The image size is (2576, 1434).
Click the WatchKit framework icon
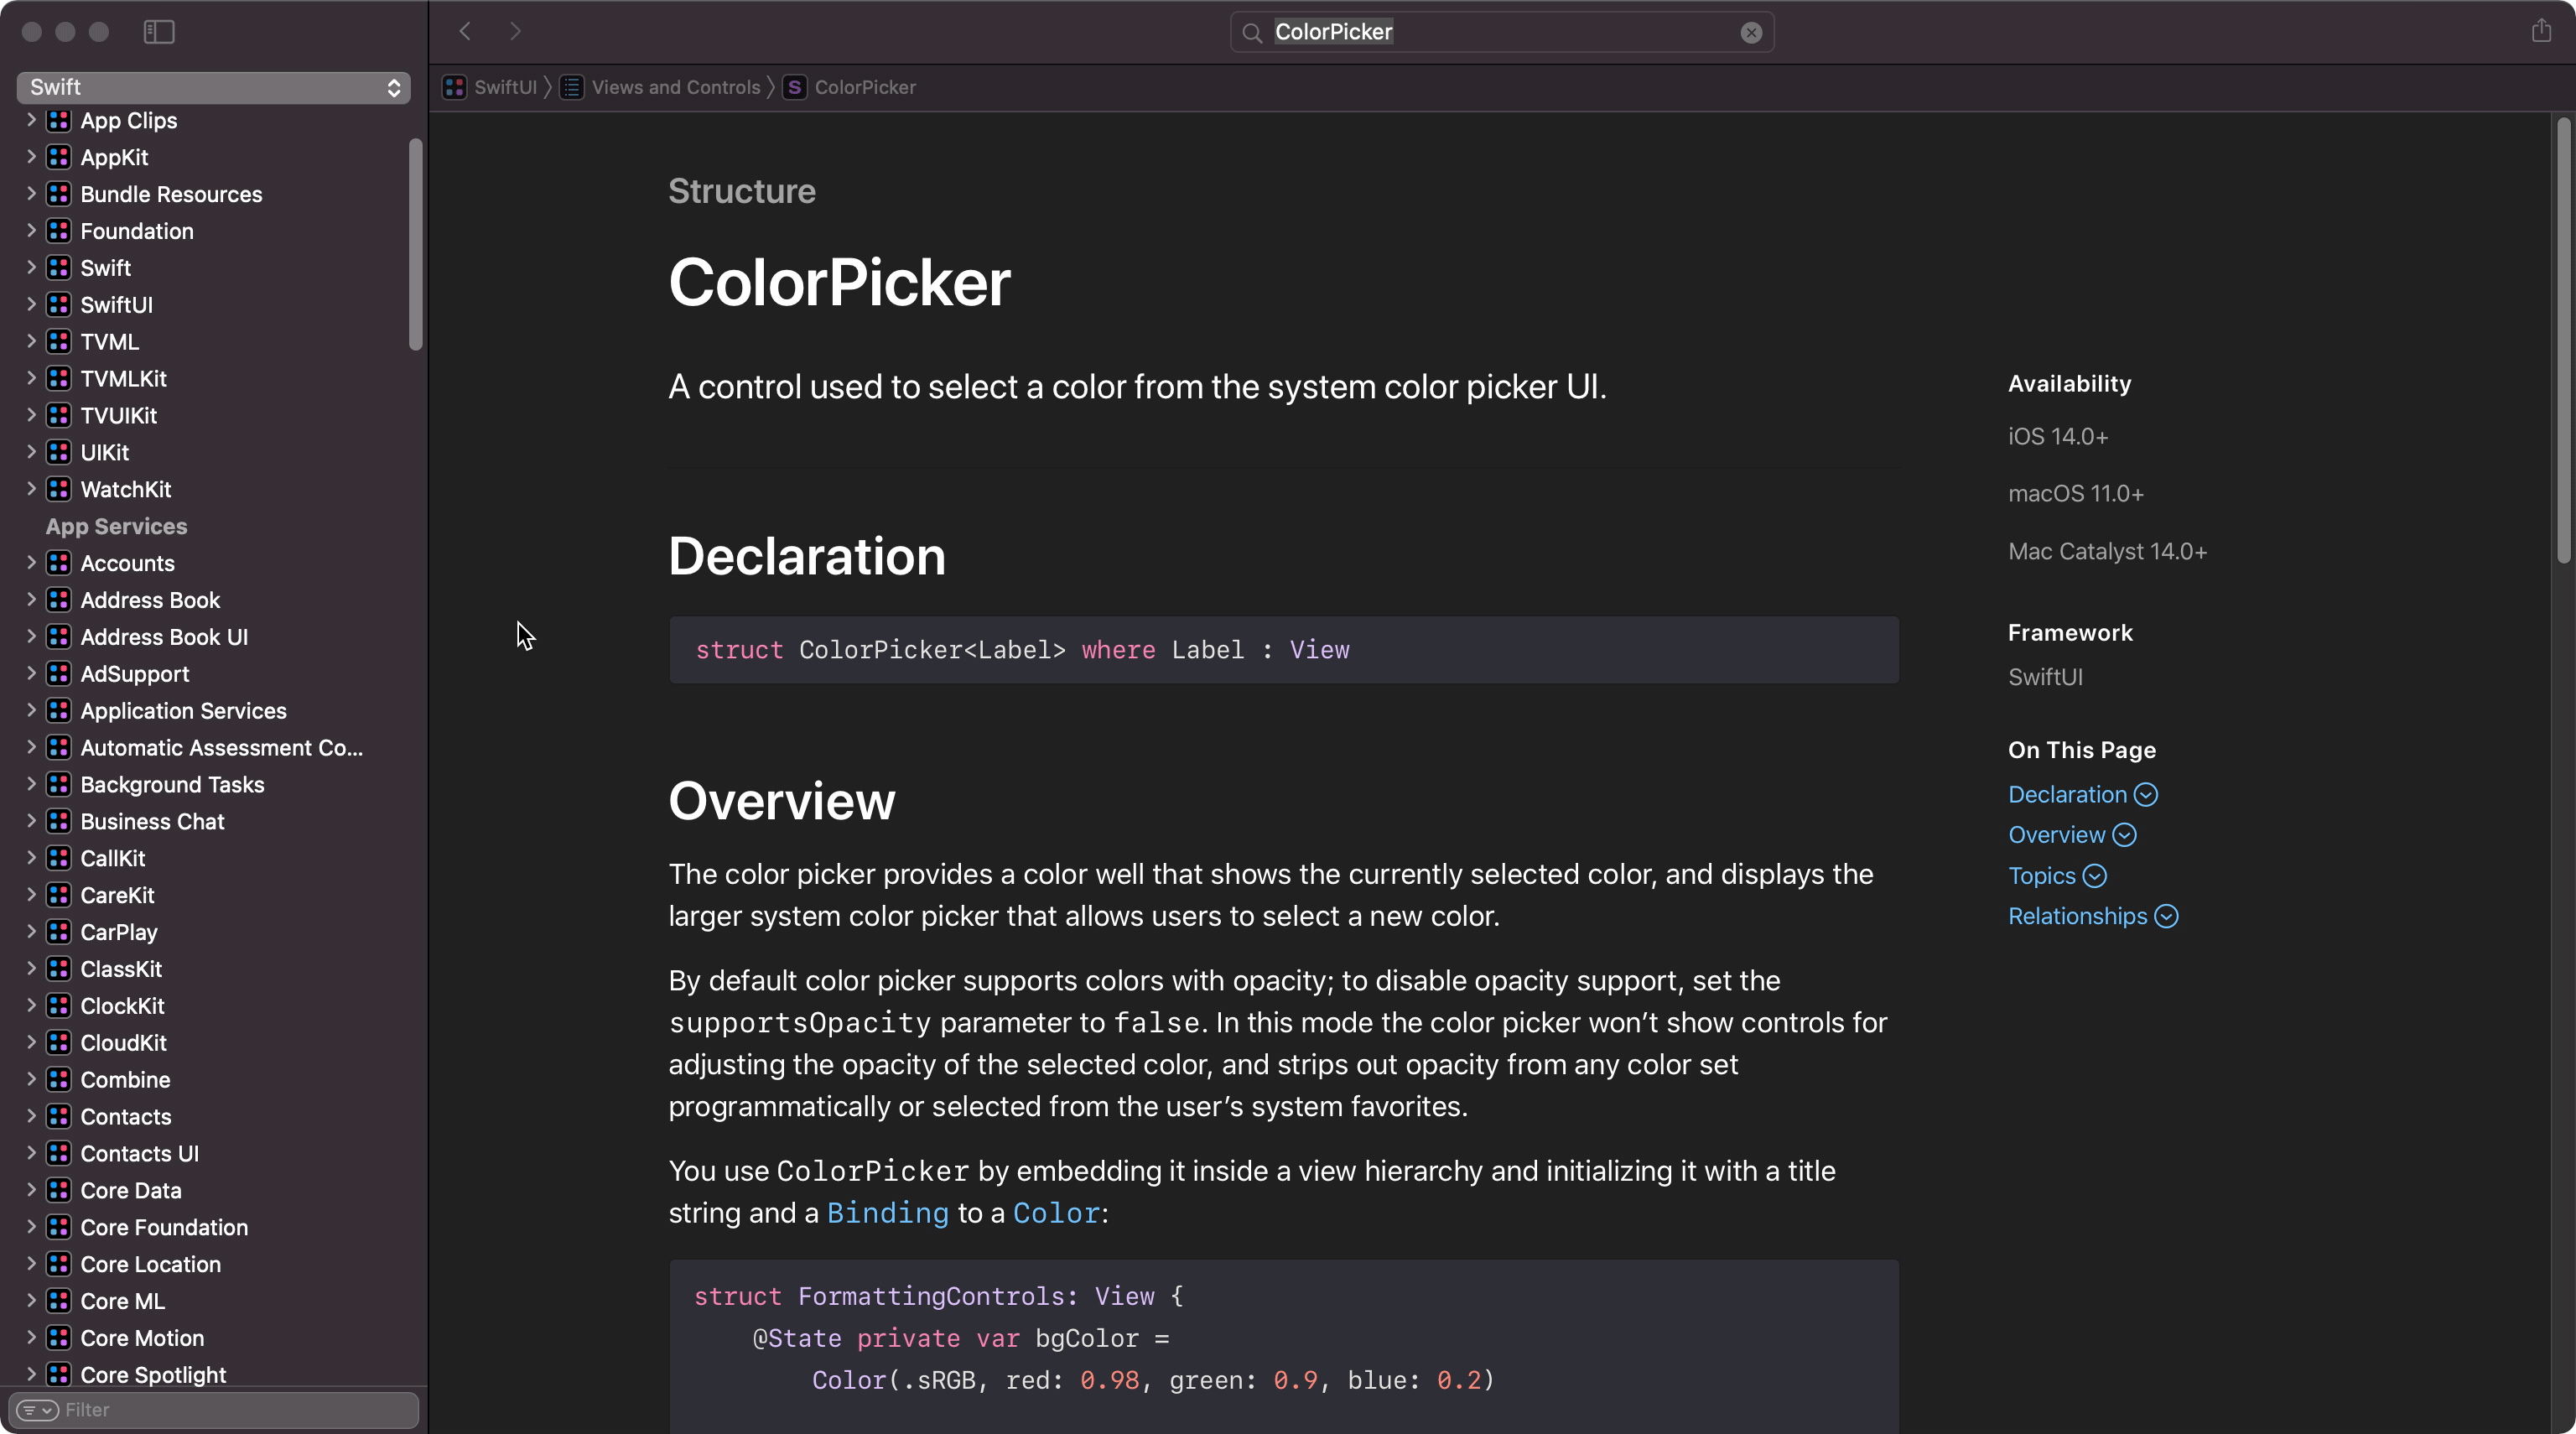click(x=59, y=489)
